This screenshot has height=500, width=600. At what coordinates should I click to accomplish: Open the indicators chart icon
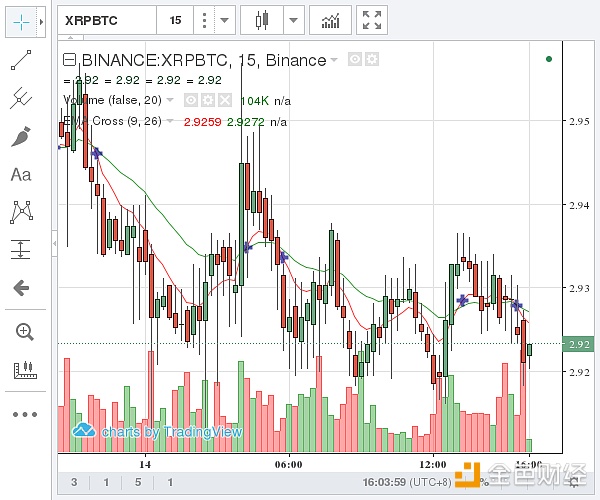point(330,20)
